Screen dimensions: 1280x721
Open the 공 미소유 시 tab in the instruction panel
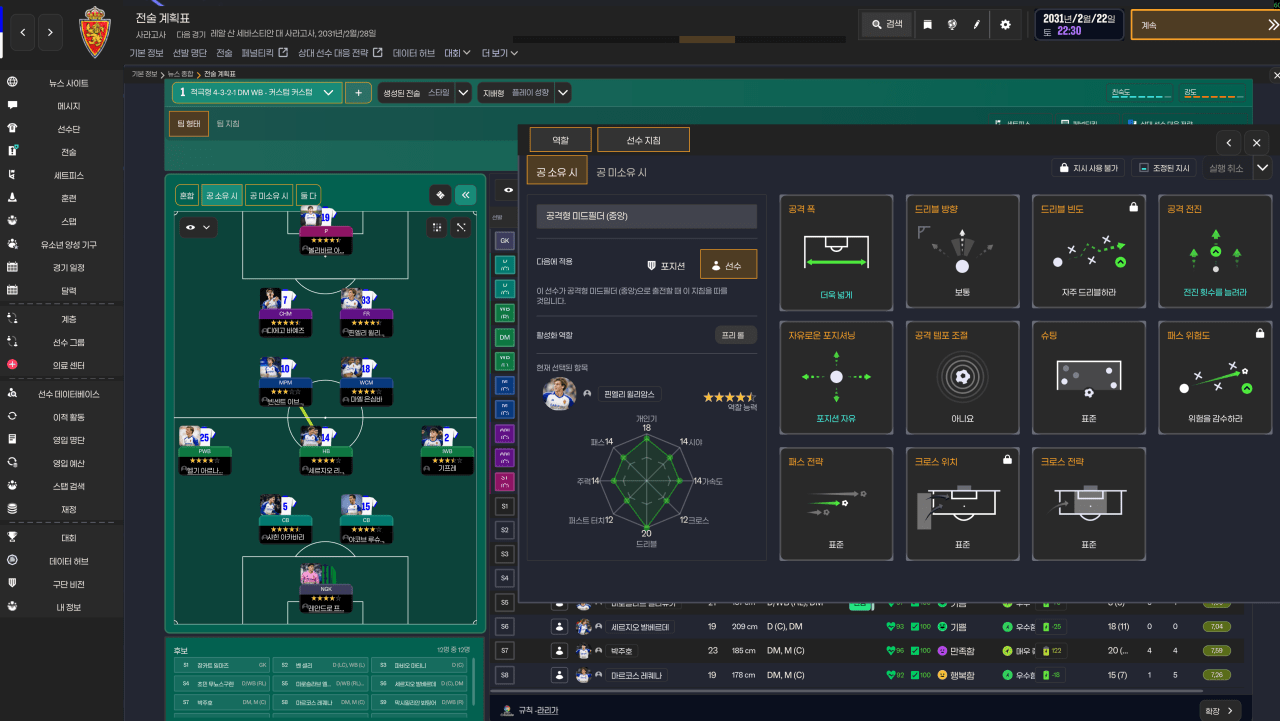click(x=621, y=172)
